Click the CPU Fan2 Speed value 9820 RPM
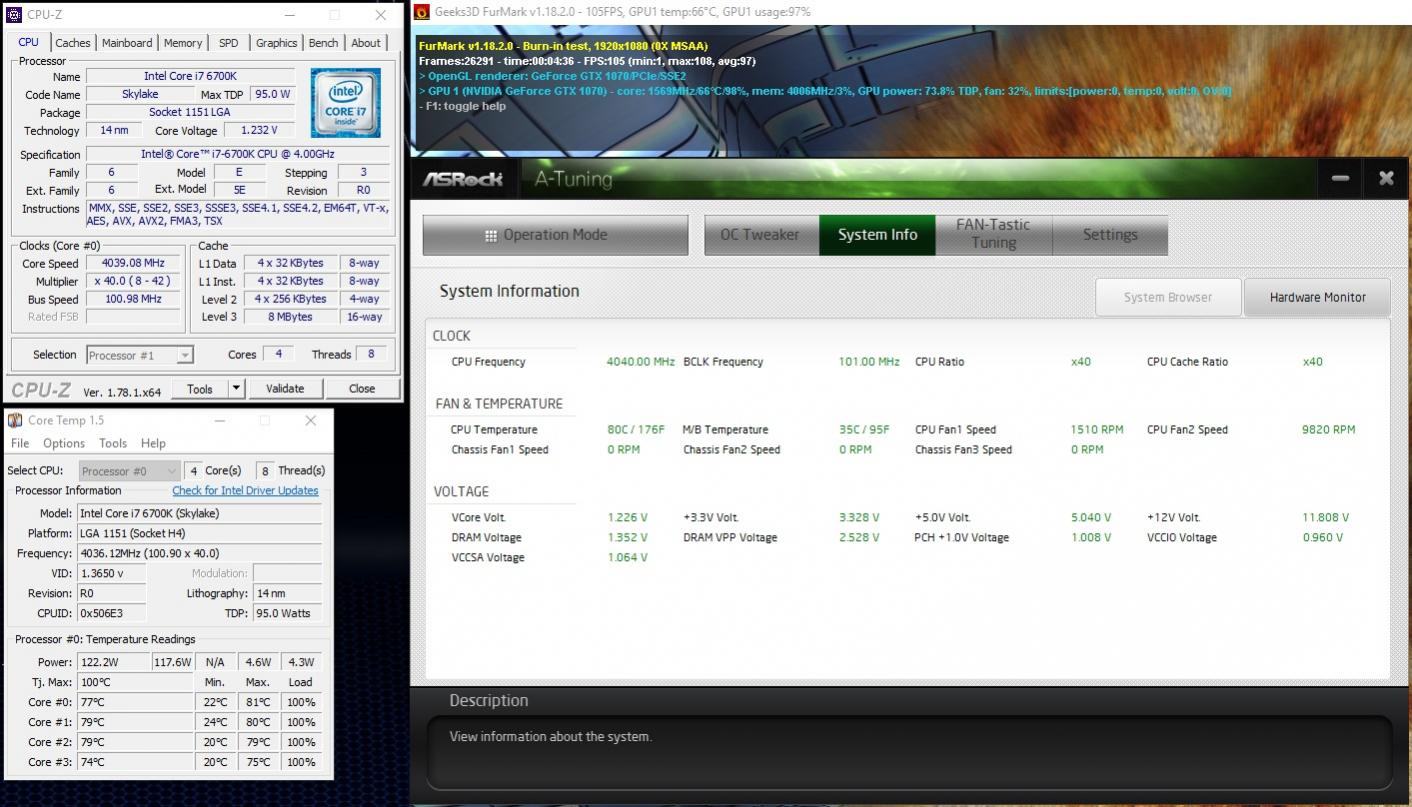This screenshot has height=807, width=1412. pos(1328,430)
